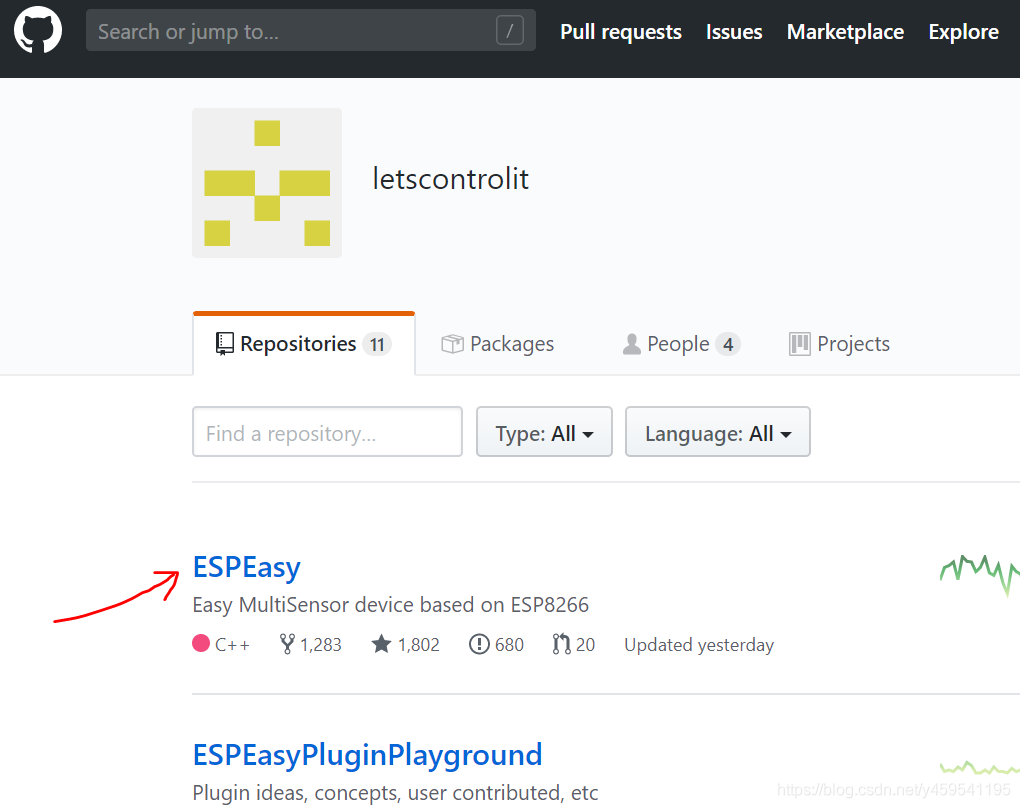The width and height of the screenshot is (1020, 808).
Task: Click the C++ language label
Action: pos(232,645)
